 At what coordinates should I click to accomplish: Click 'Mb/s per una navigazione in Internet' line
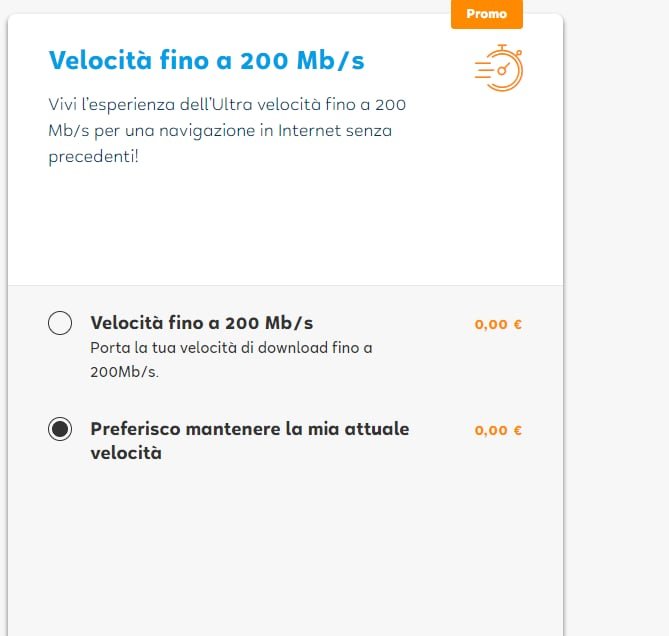pyautogui.click(x=219, y=131)
